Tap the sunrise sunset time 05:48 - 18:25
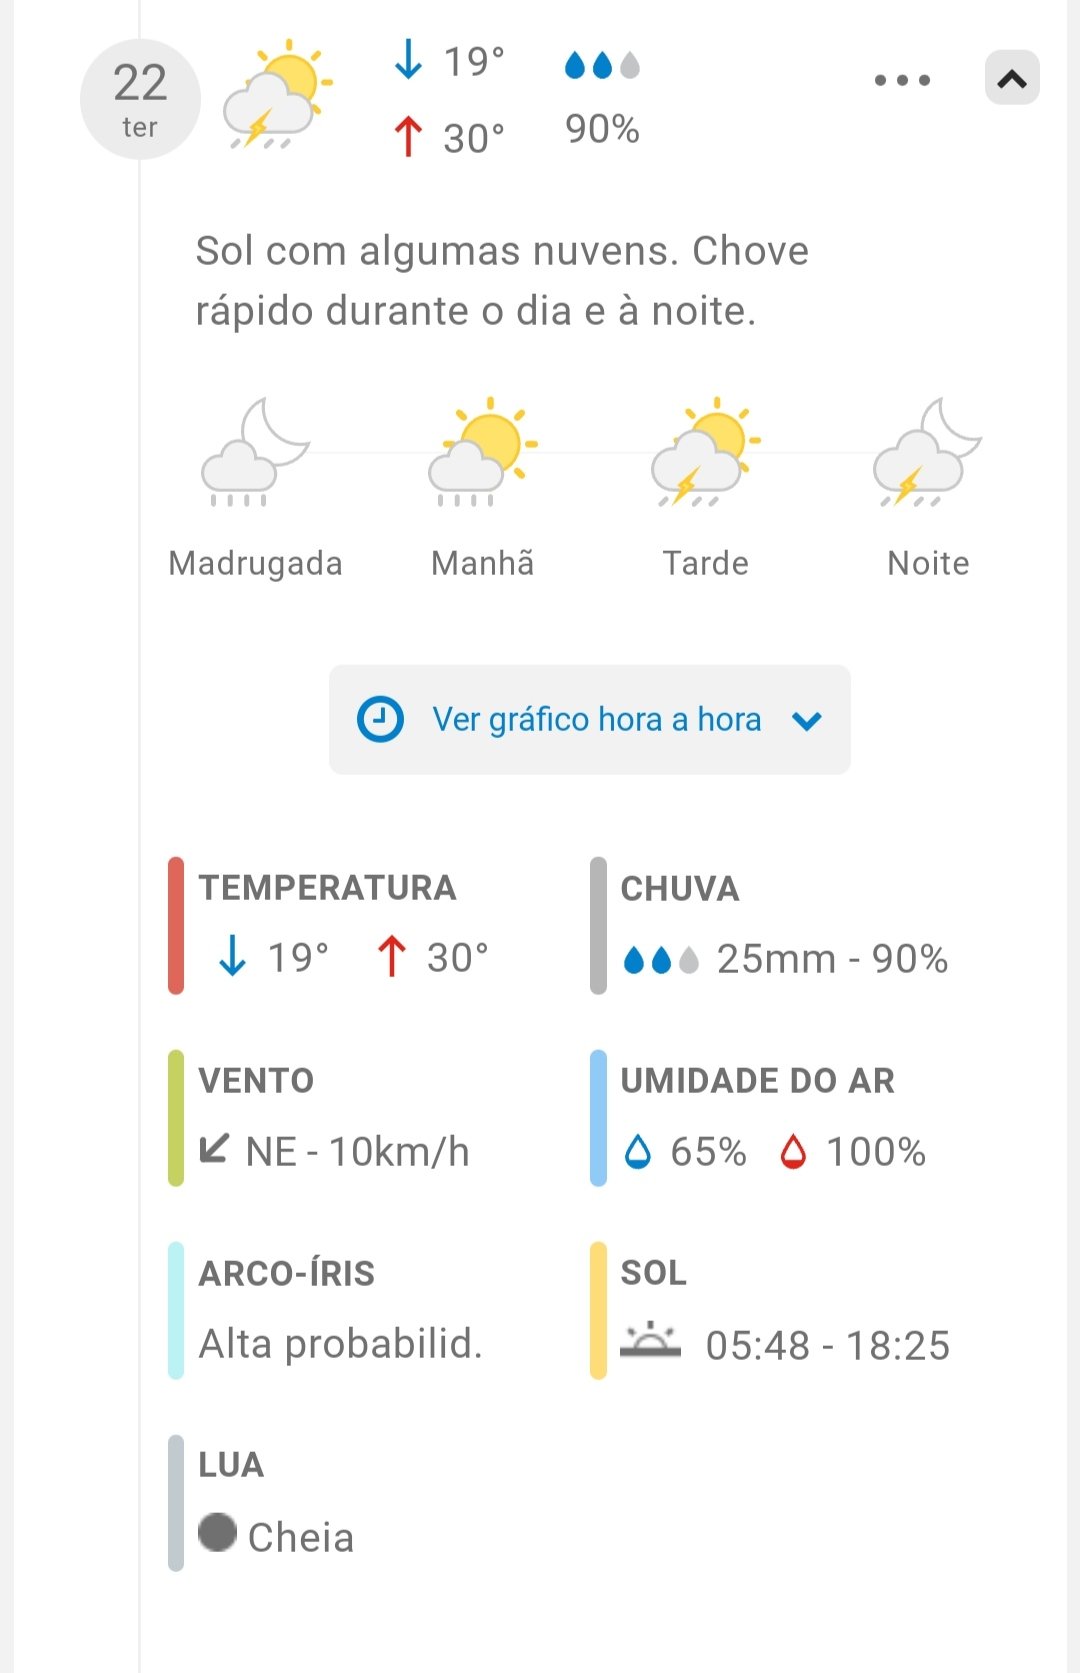This screenshot has width=1080, height=1673. [827, 1346]
